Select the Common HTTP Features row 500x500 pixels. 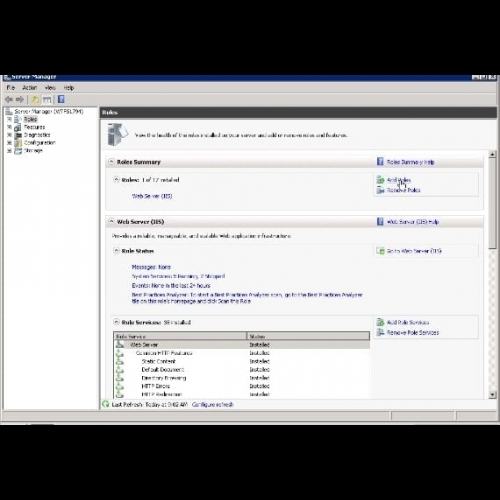pos(242,353)
